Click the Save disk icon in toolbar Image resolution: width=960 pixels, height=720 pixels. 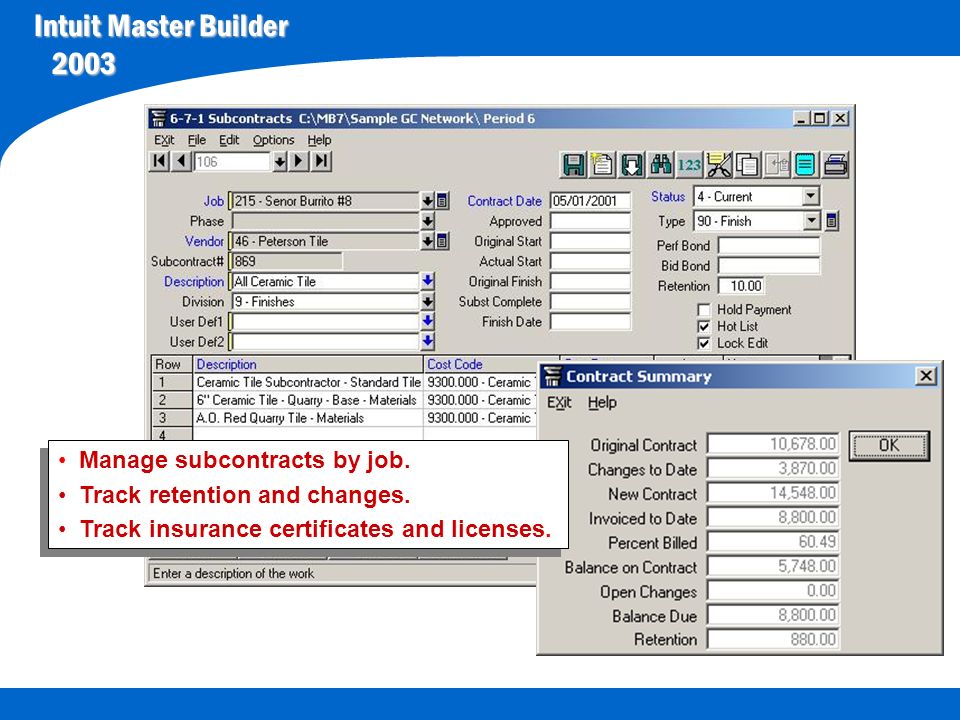pyautogui.click(x=573, y=165)
